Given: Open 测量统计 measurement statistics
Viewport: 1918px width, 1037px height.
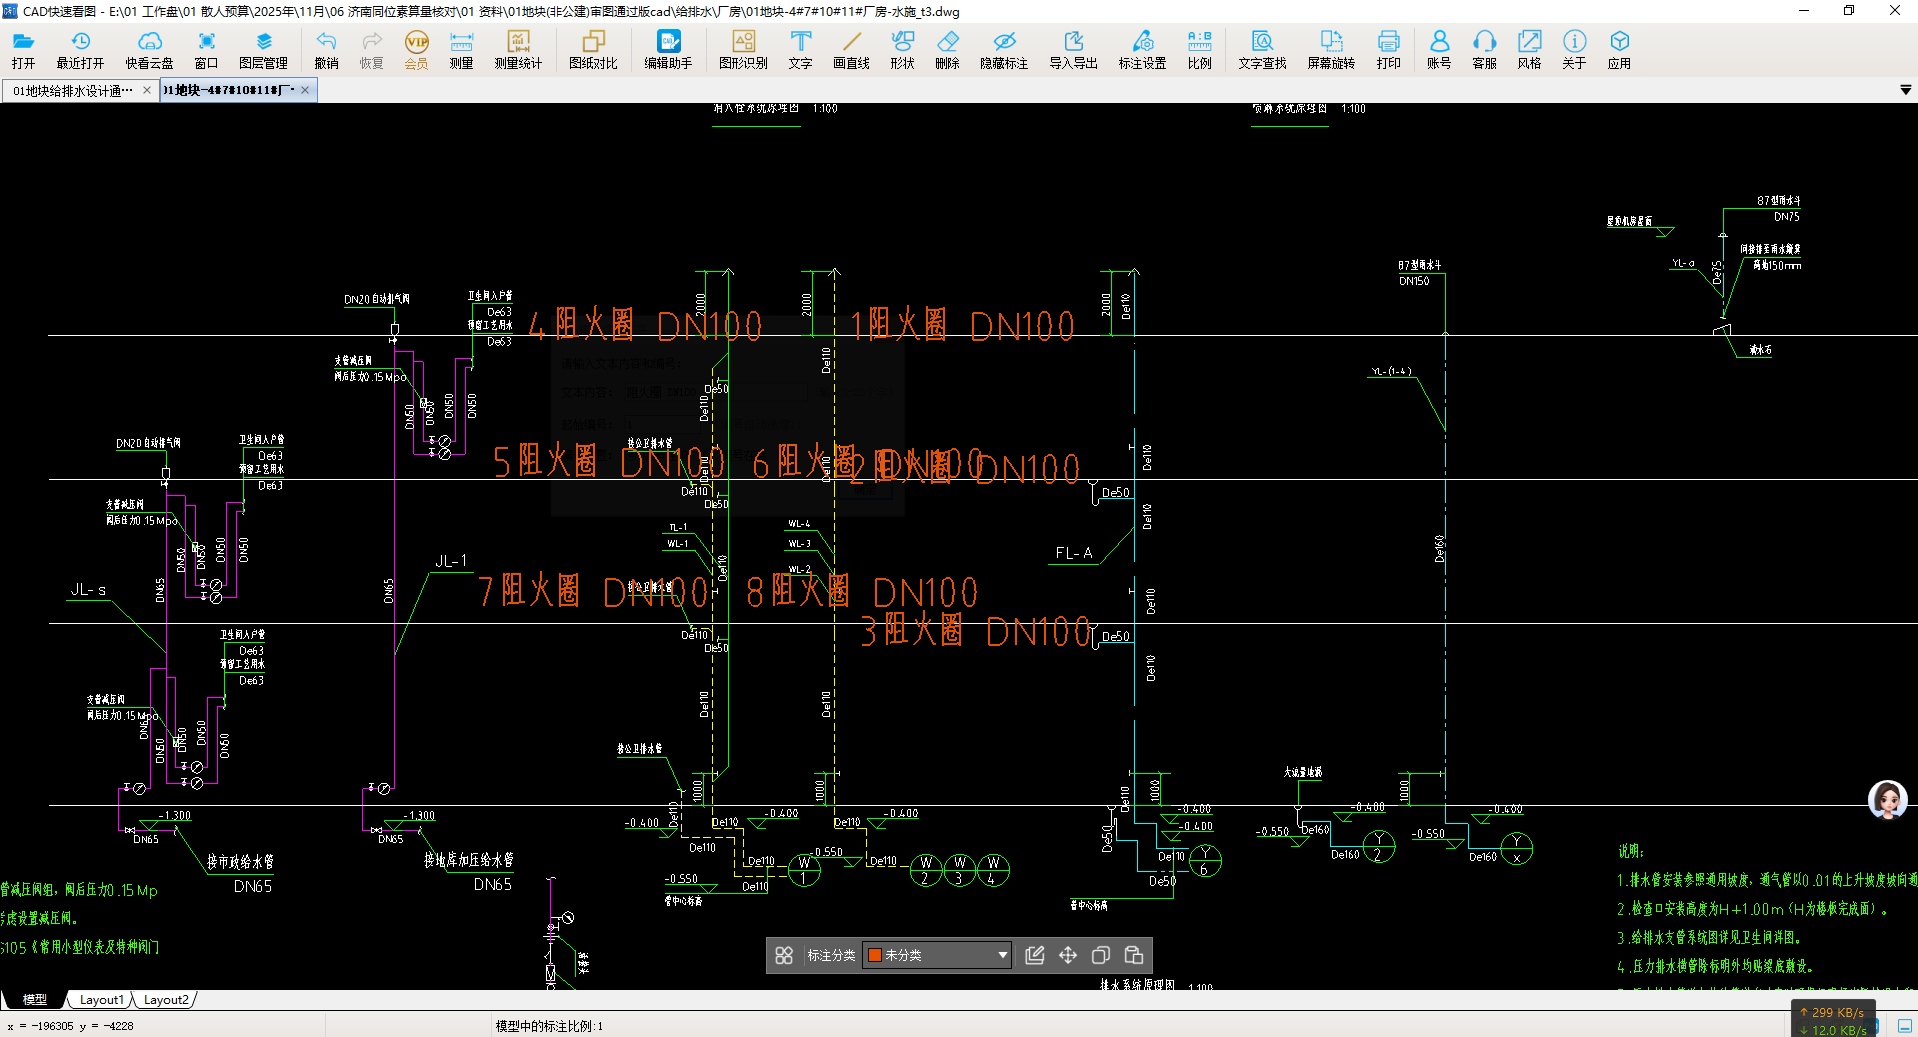Looking at the screenshot, I should (518, 49).
